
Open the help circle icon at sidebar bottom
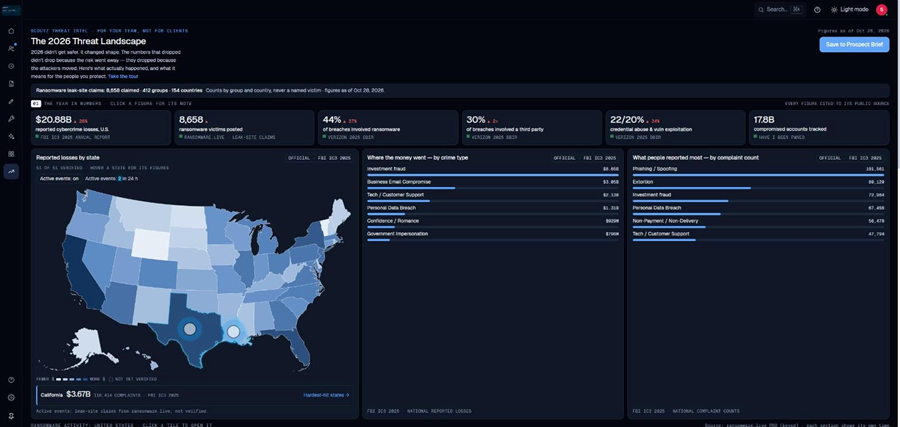point(11,380)
